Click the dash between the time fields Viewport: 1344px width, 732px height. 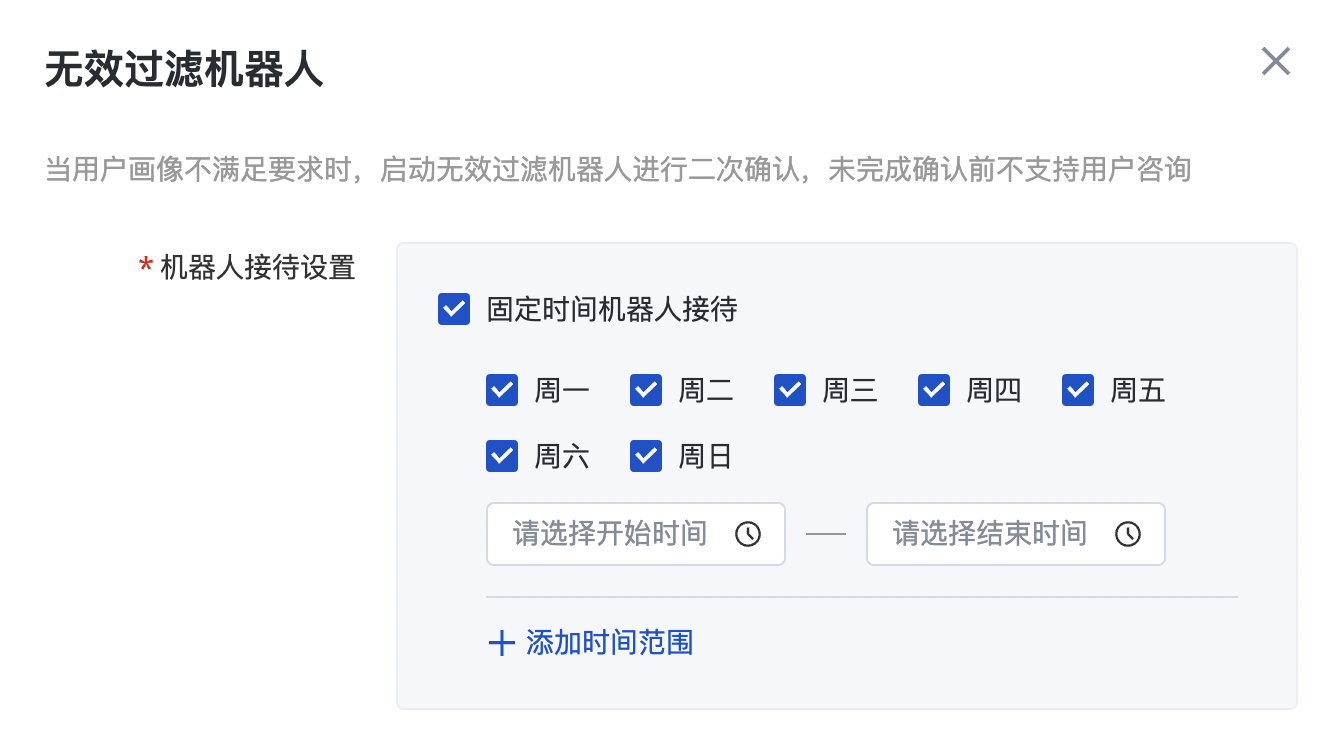(x=826, y=534)
